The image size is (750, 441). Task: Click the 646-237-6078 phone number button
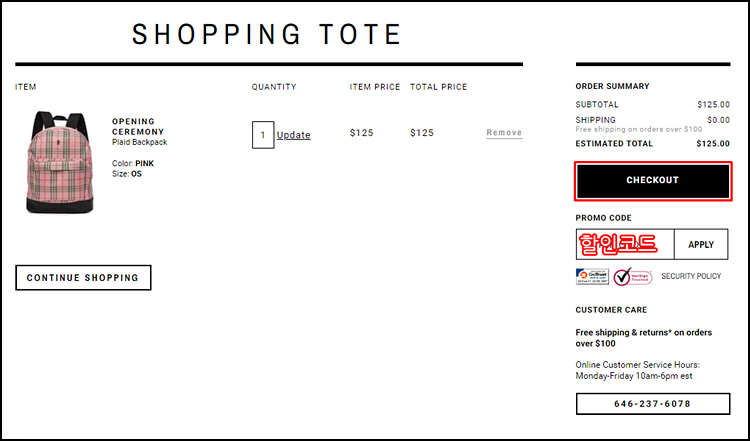point(653,404)
